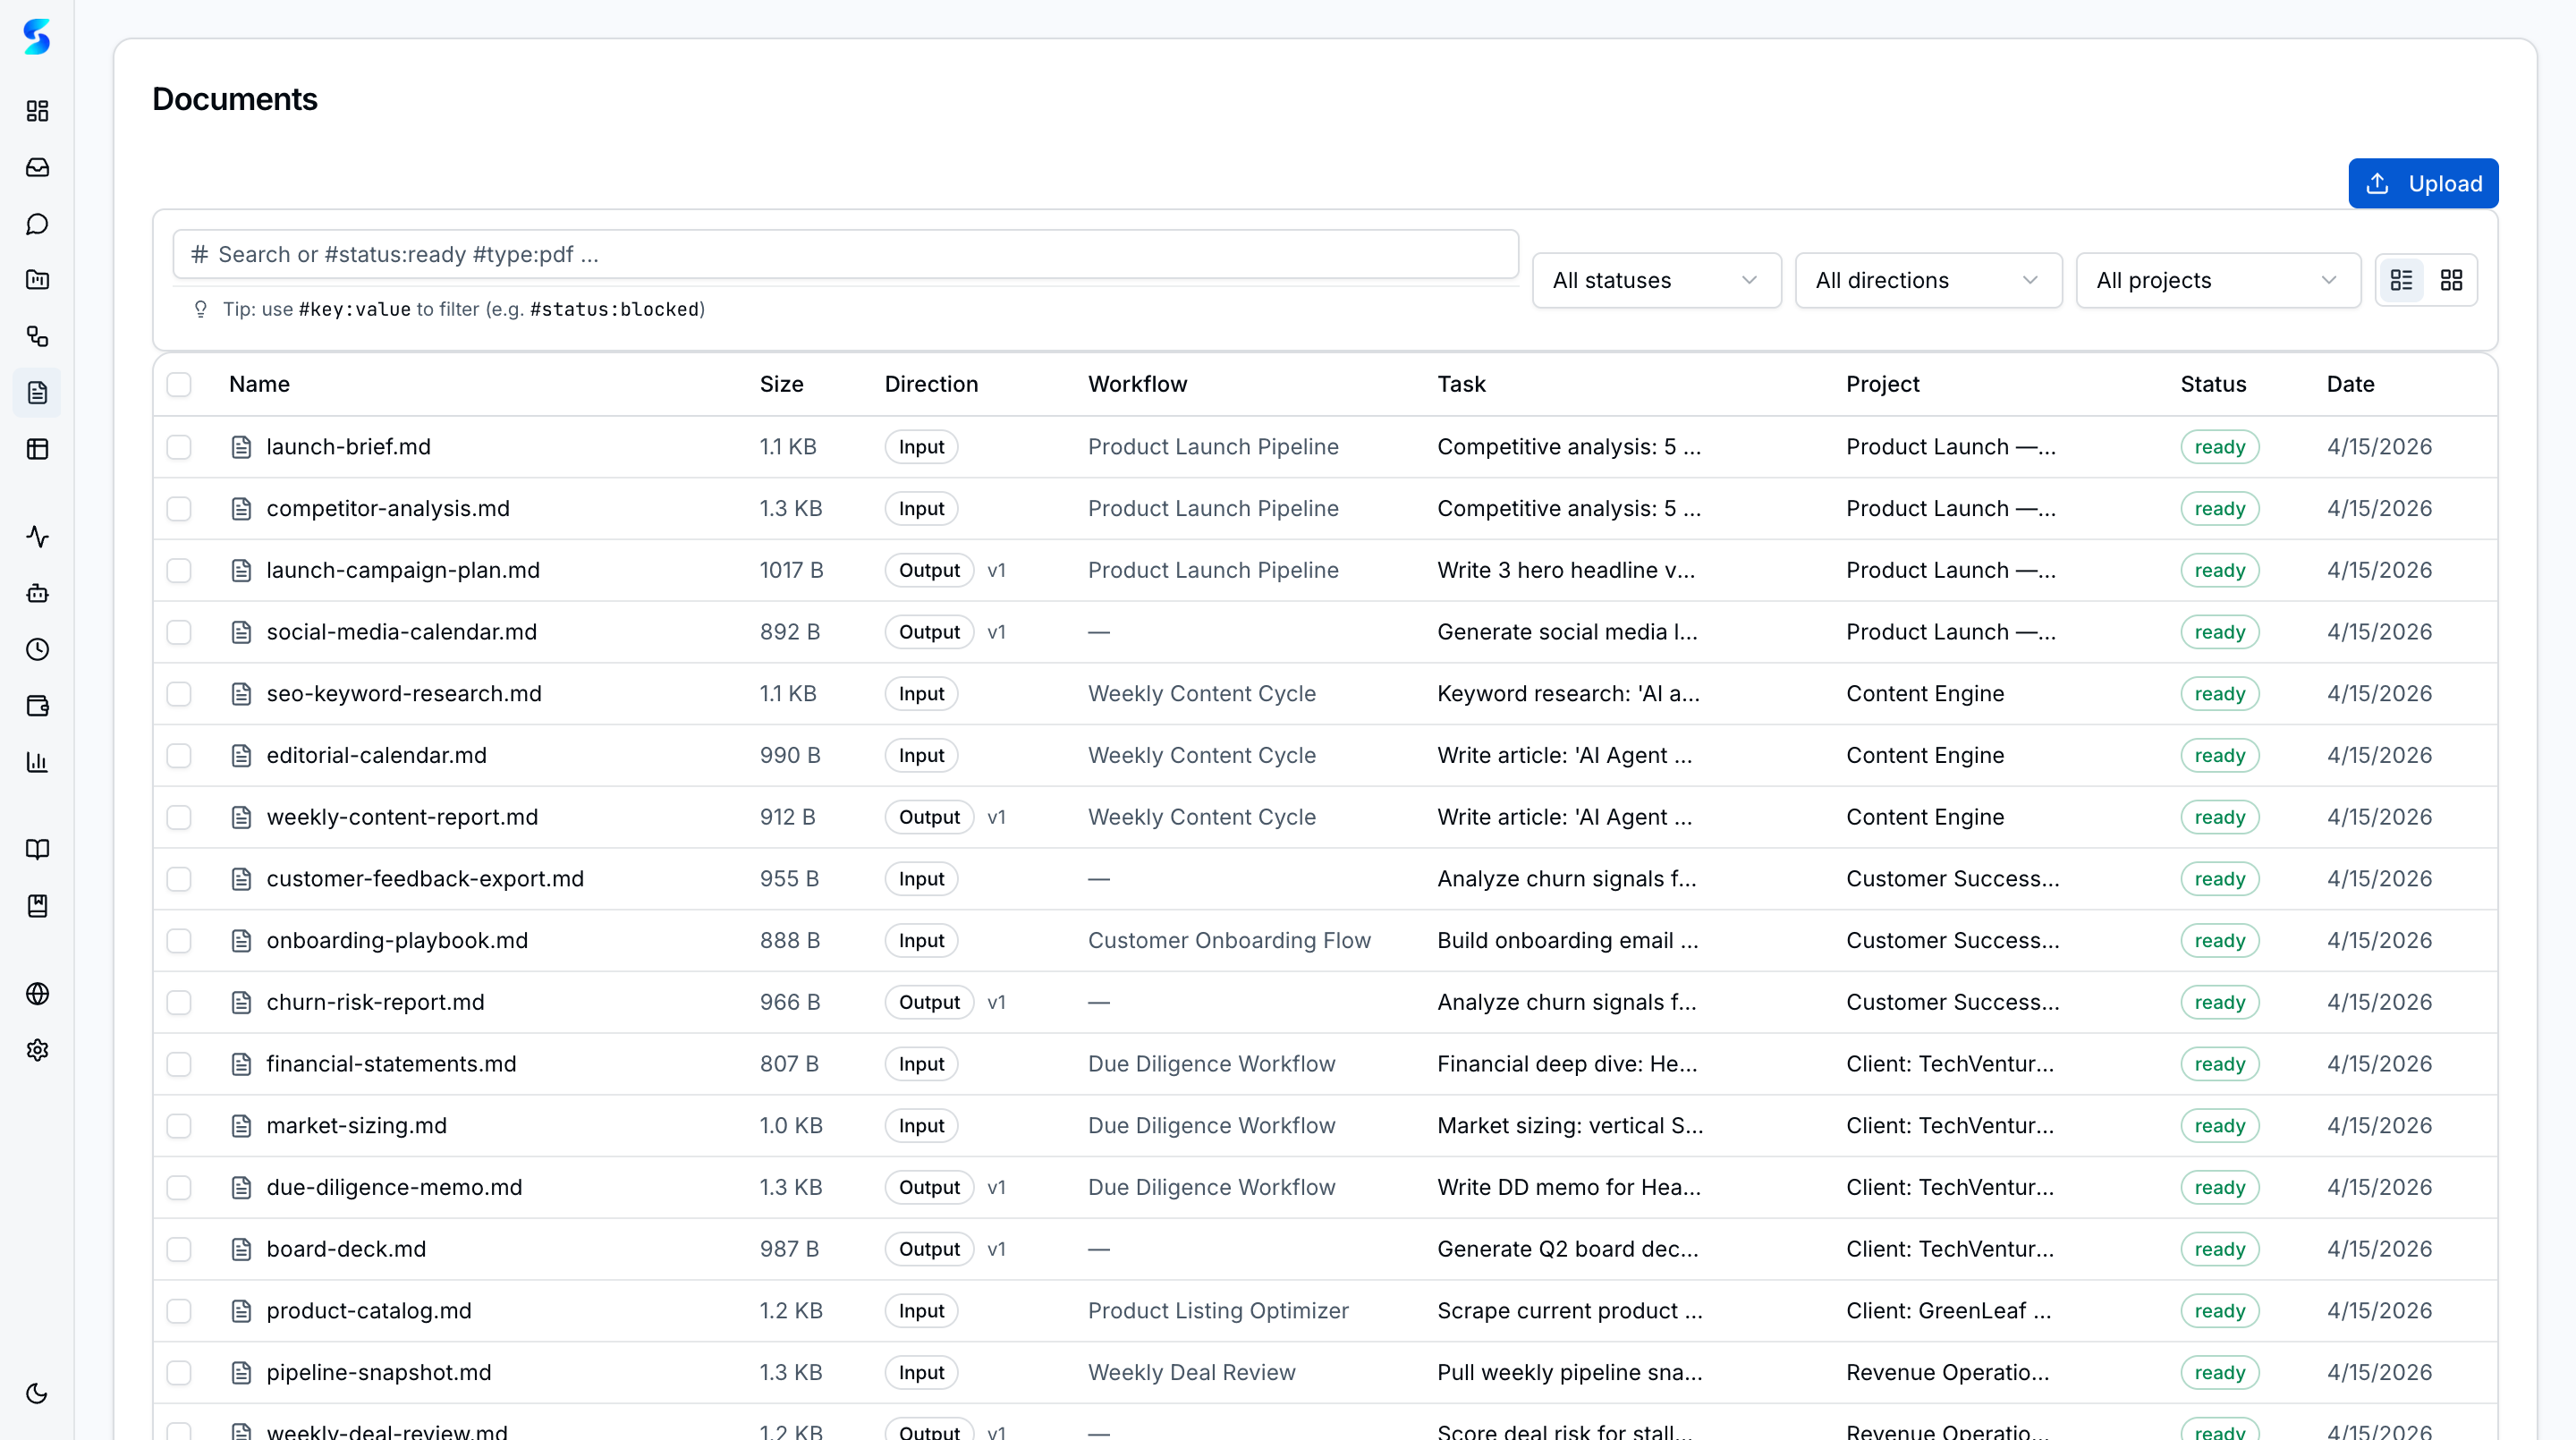Open Weekly Content Cycle workflow for seo-keyword-research.md

point(1201,694)
